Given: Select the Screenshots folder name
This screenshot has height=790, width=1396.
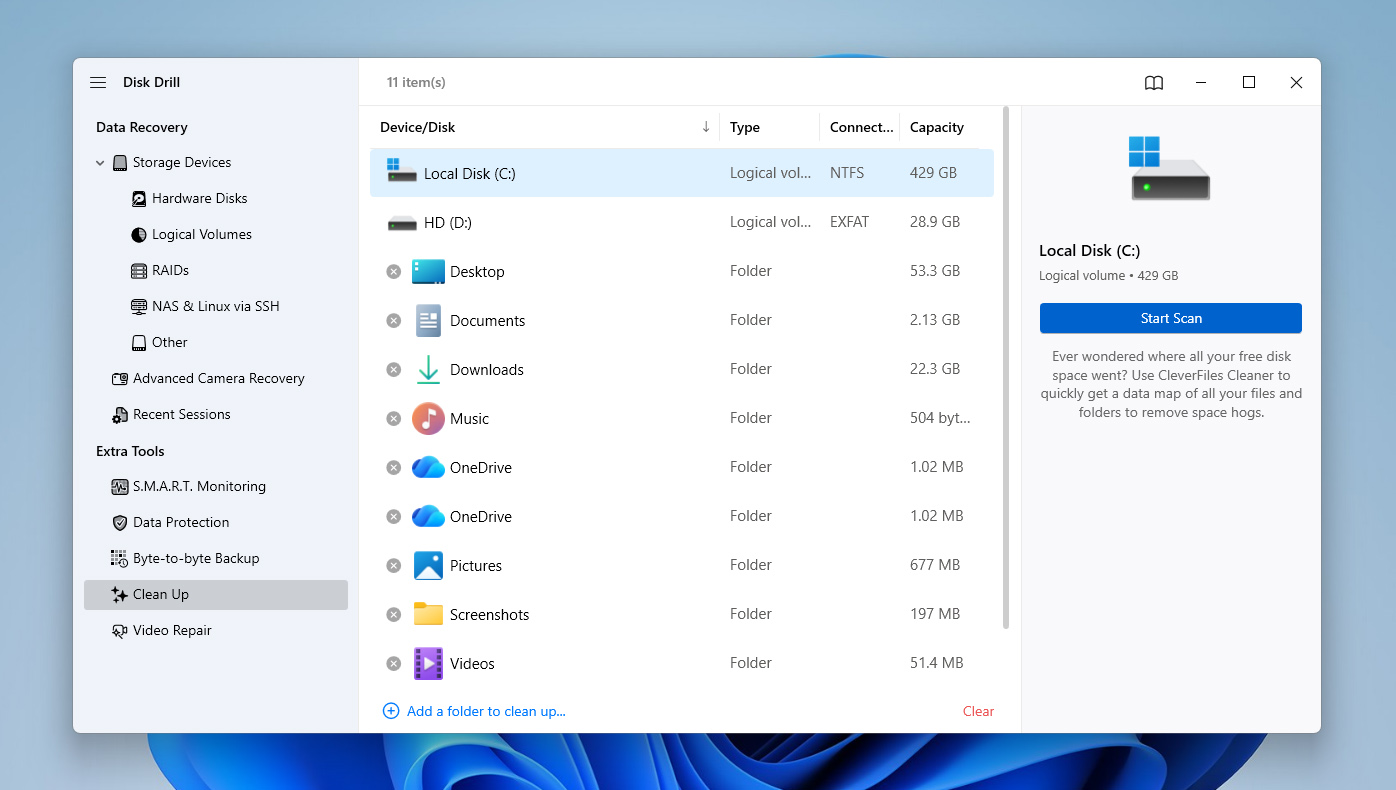Looking at the screenshot, I should coord(490,615).
